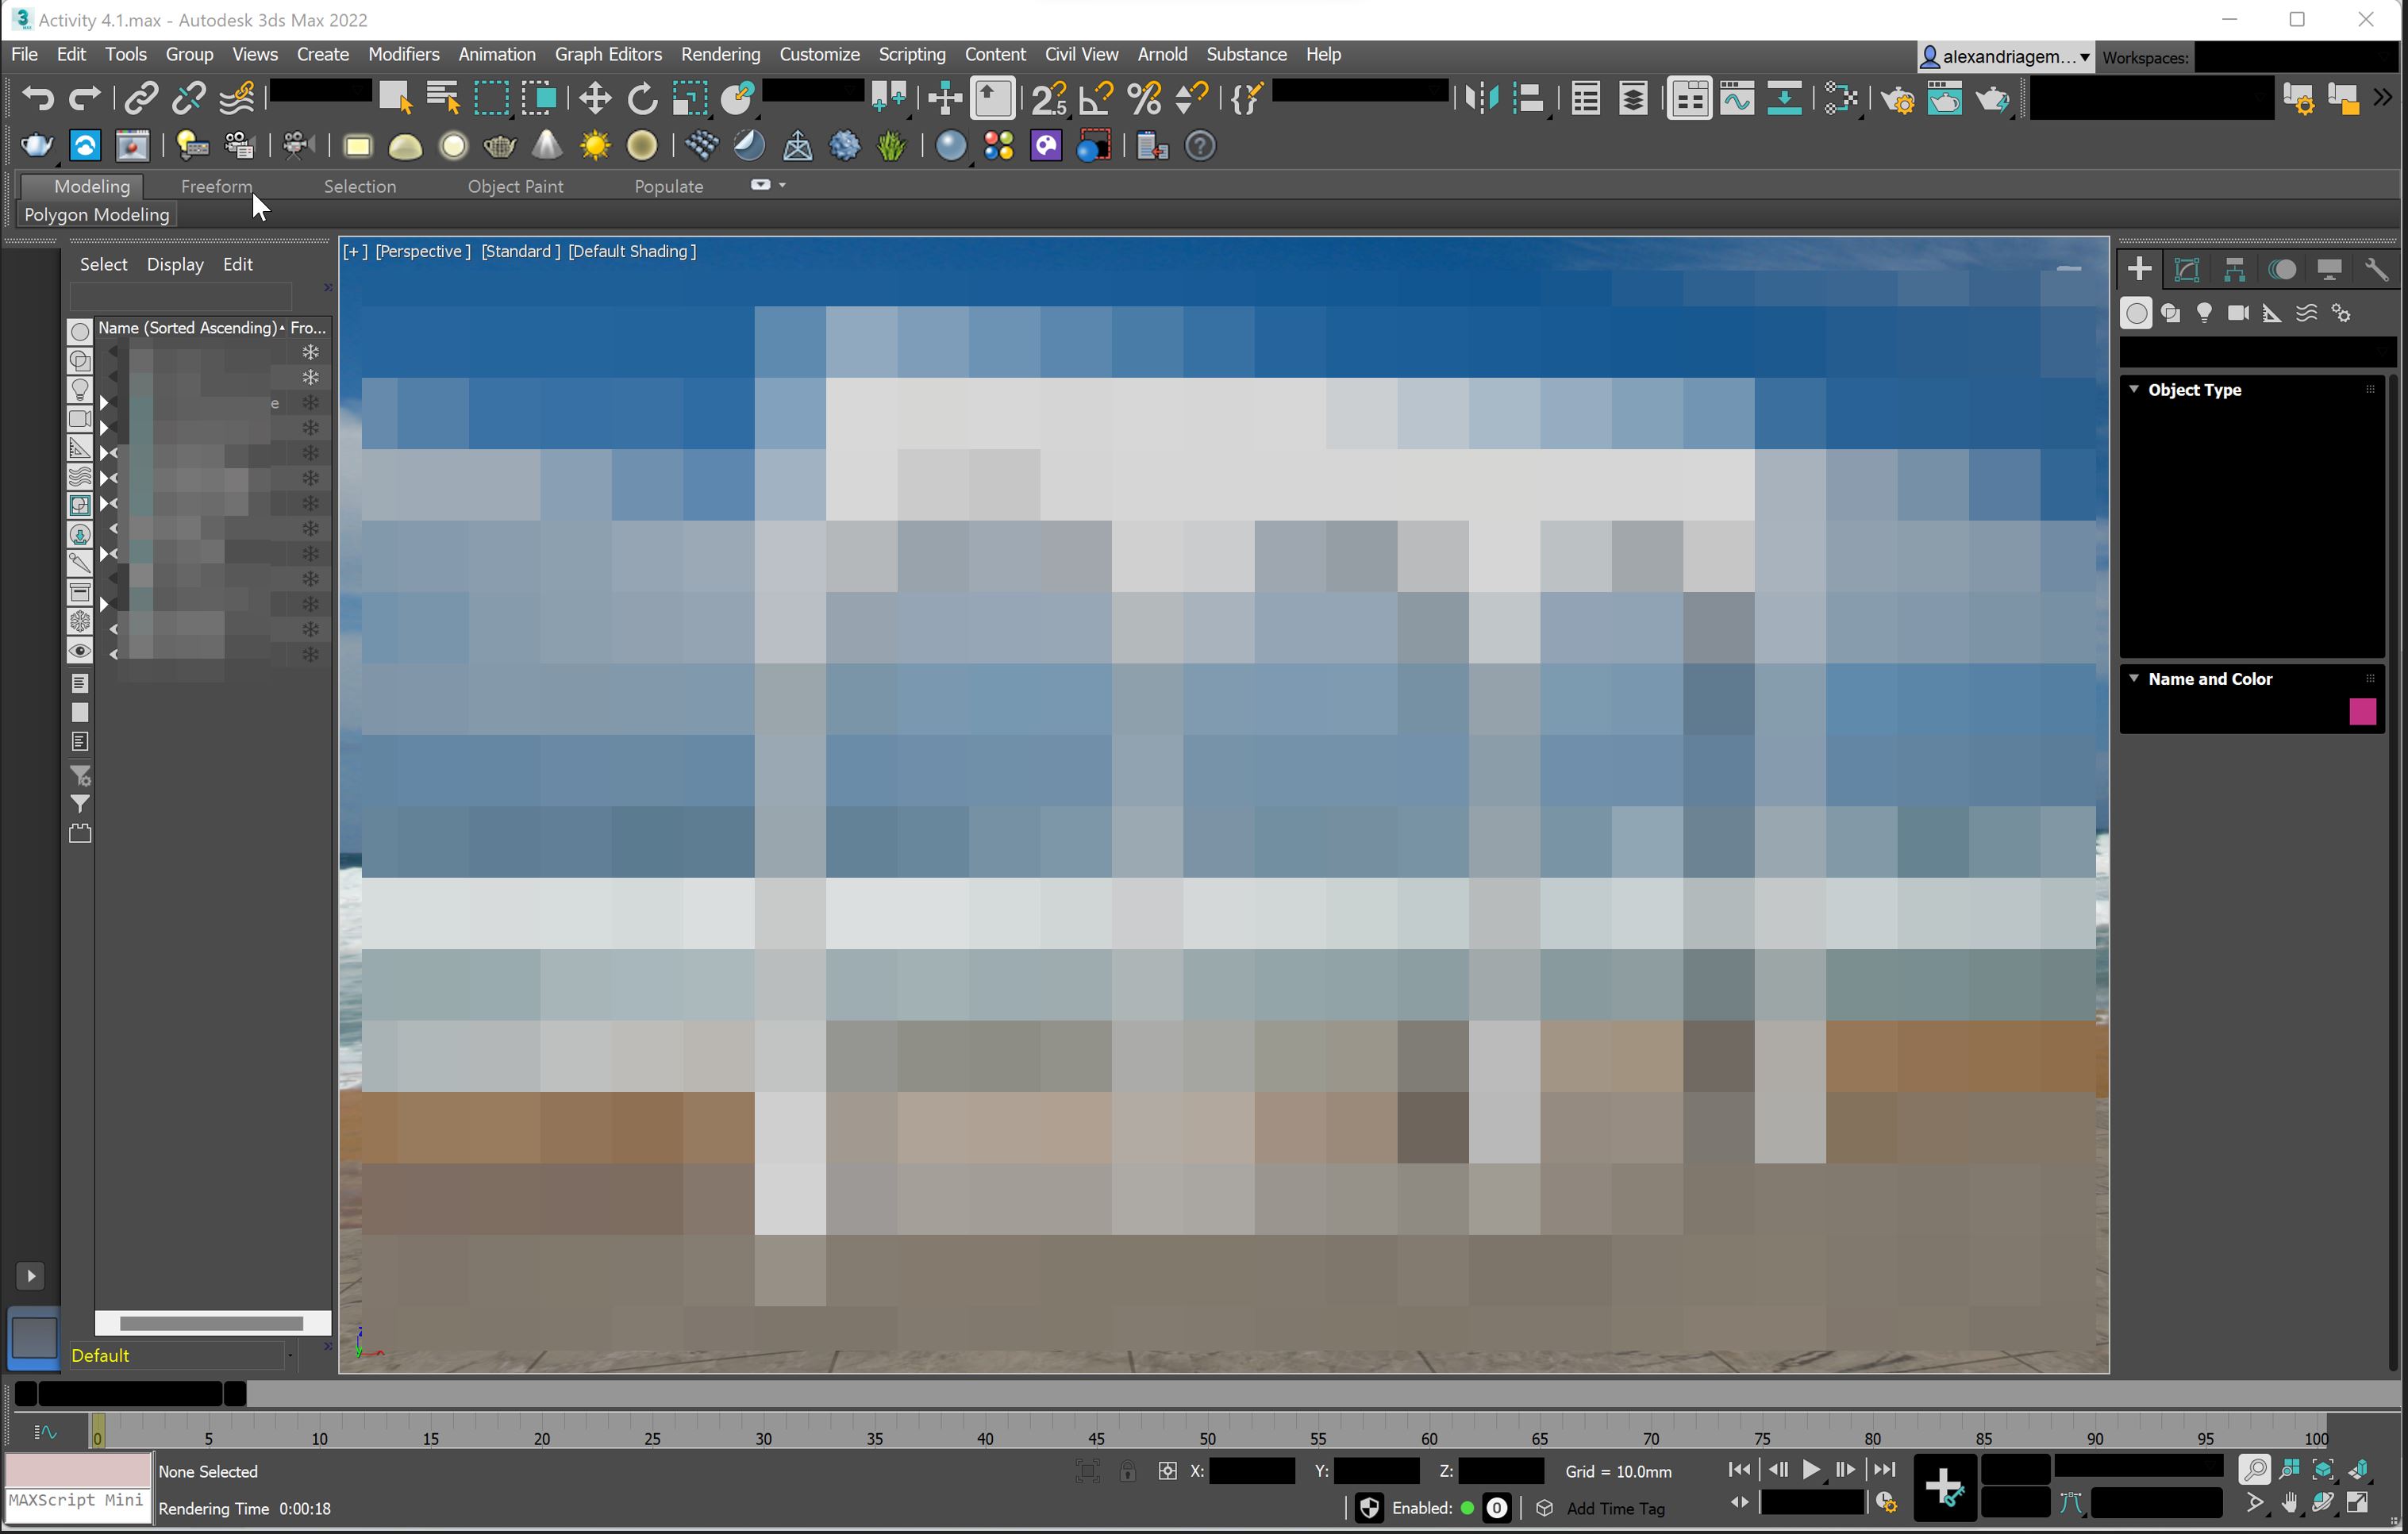The height and width of the screenshot is (1534, 2408).
Task: Click the teapot Render Production icon
Action: tap(1992, 98)
